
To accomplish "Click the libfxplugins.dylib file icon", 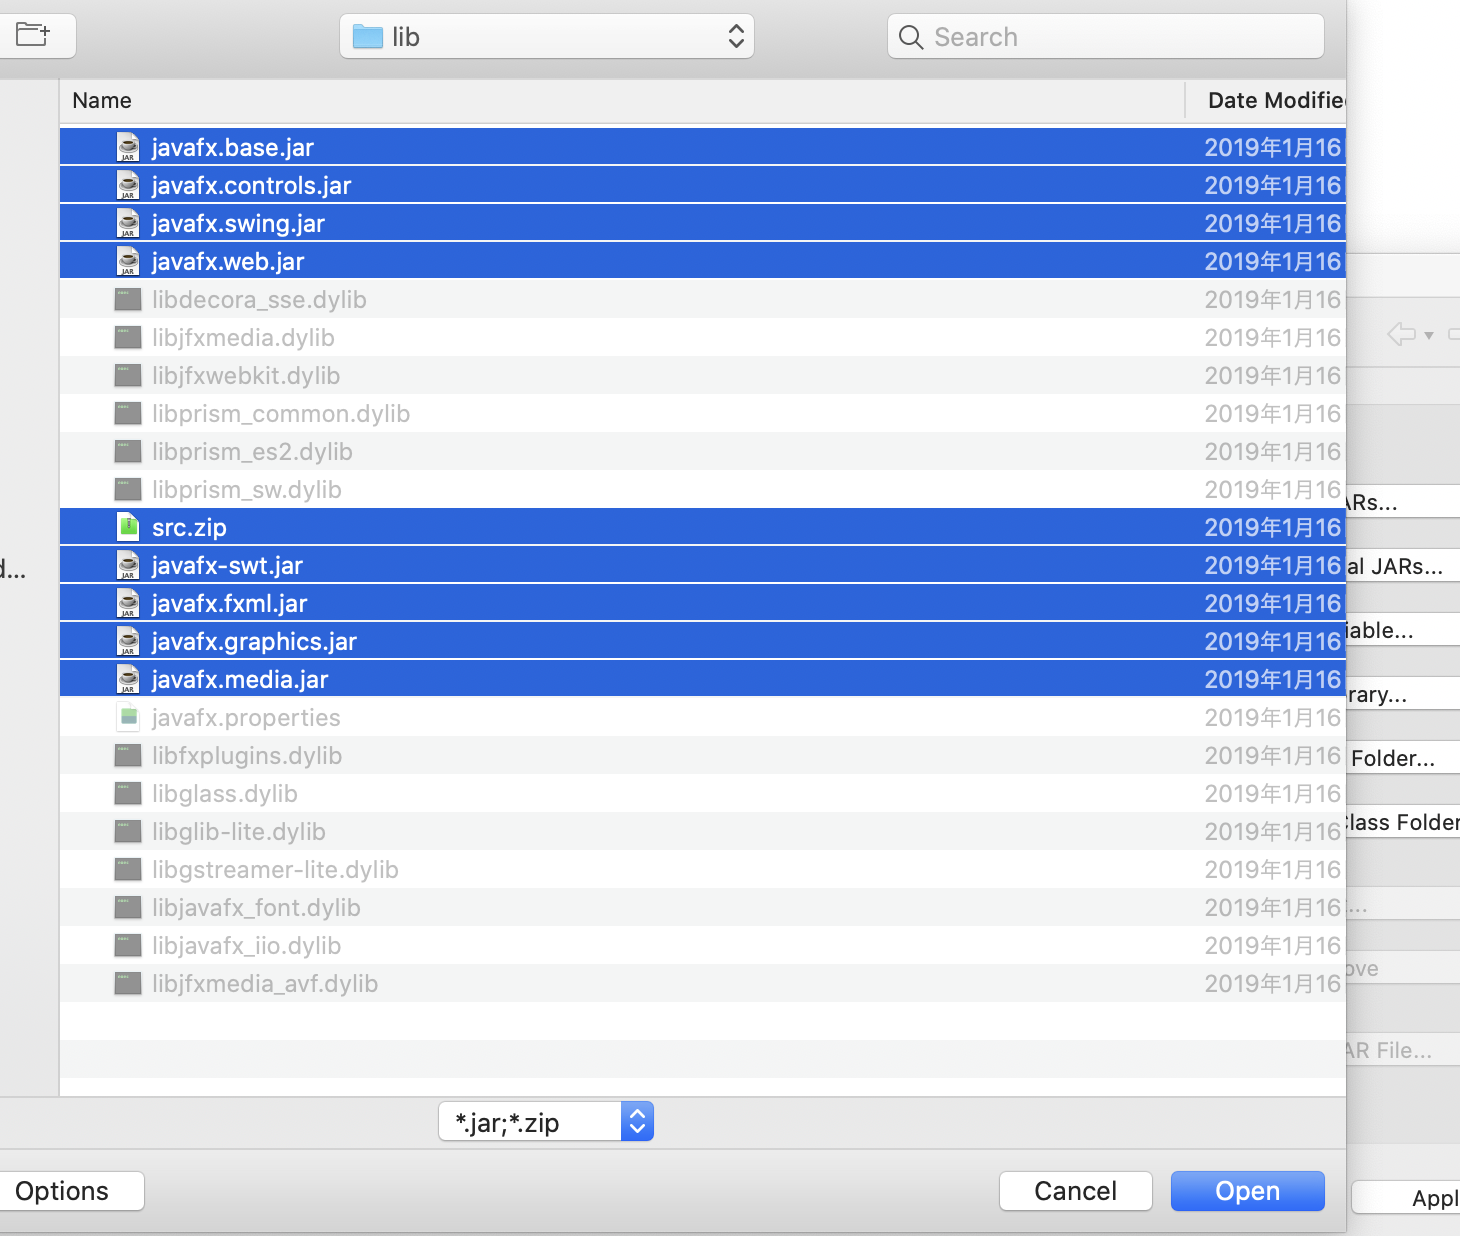I will (128, 755).
